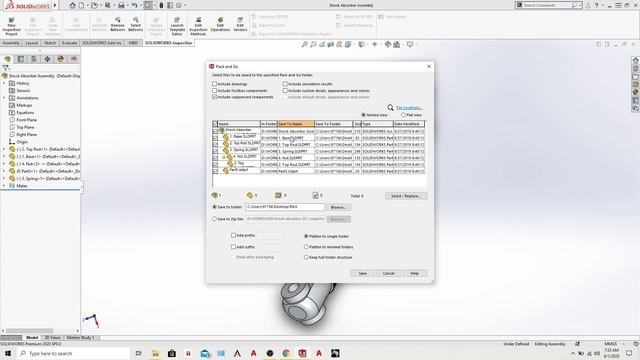Expand the Mates folder in feature tree

click(4, 186)
